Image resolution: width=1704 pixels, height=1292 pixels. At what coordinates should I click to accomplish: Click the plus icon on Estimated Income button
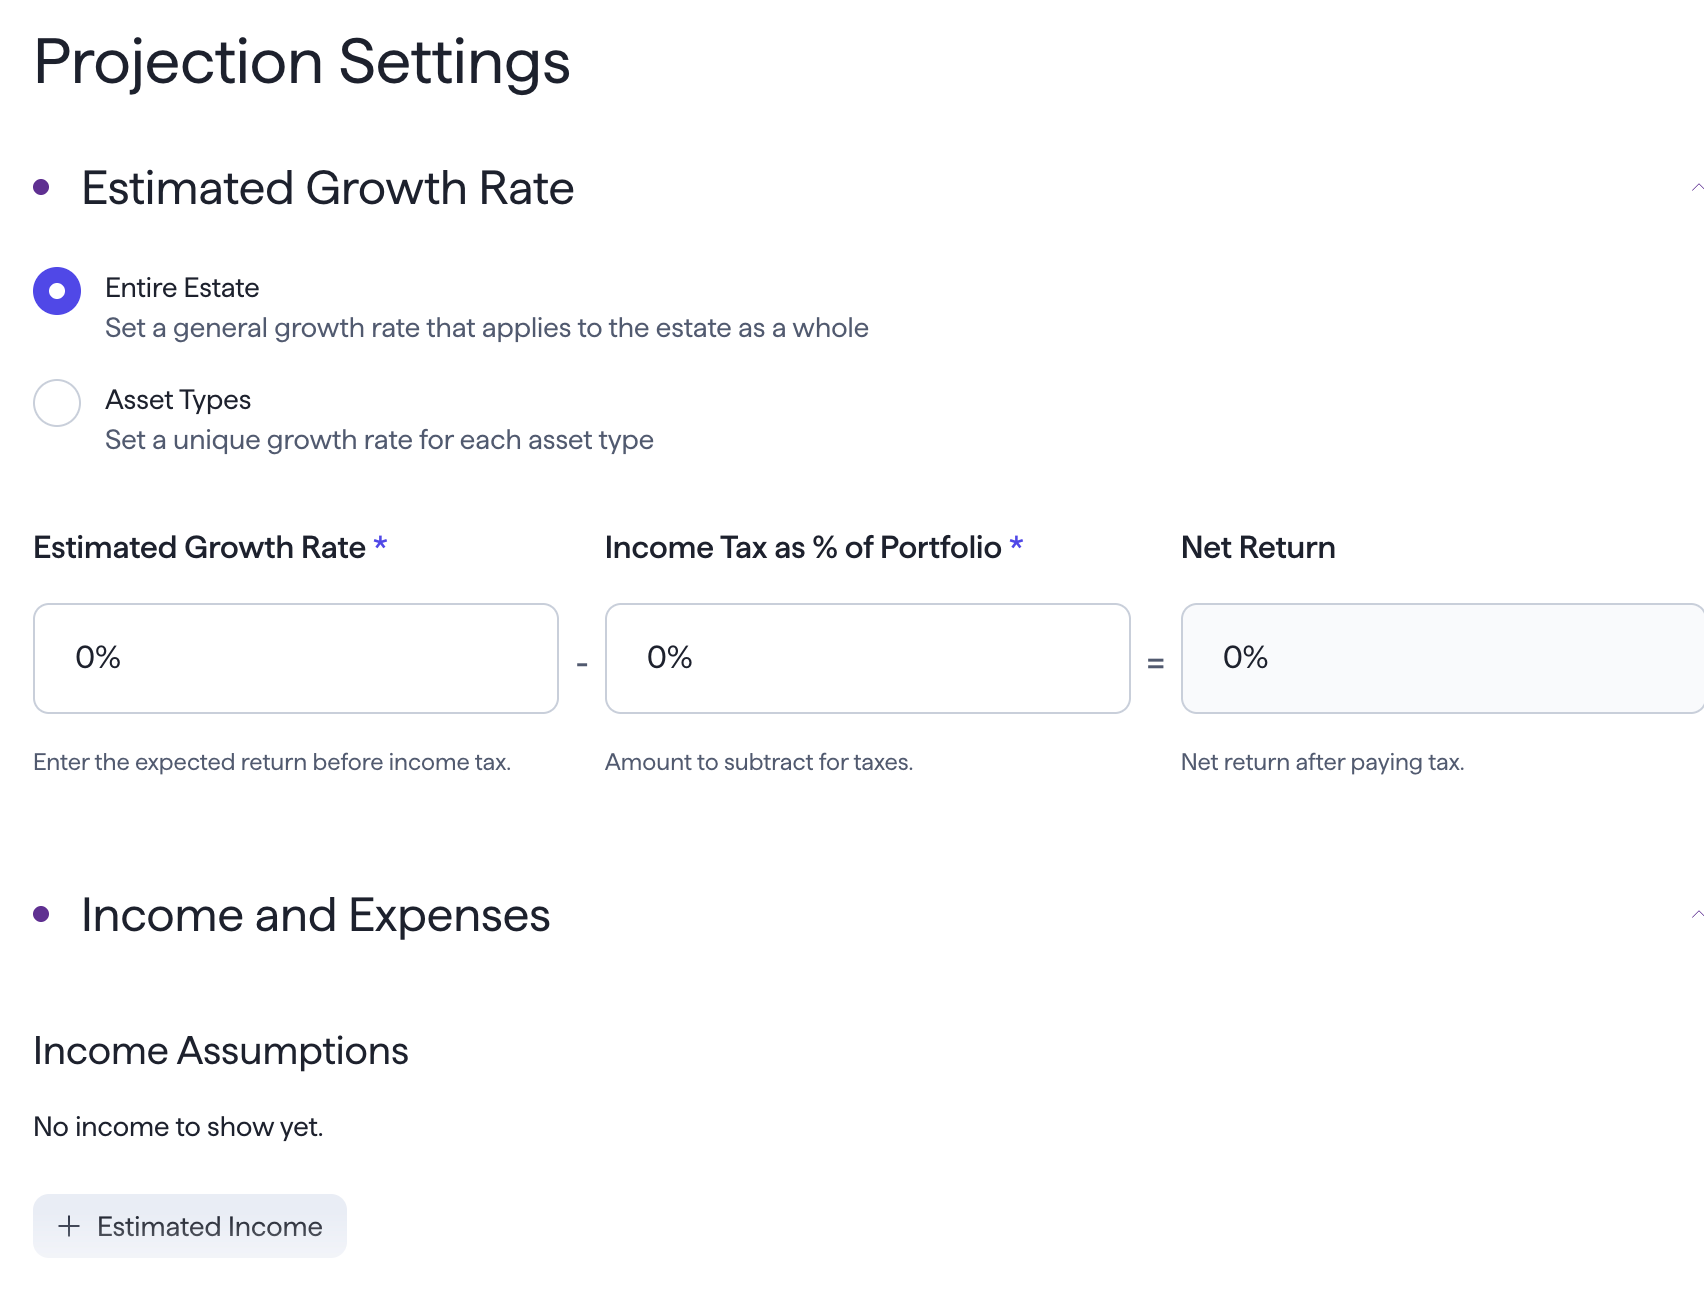[x=69, y=1226]
